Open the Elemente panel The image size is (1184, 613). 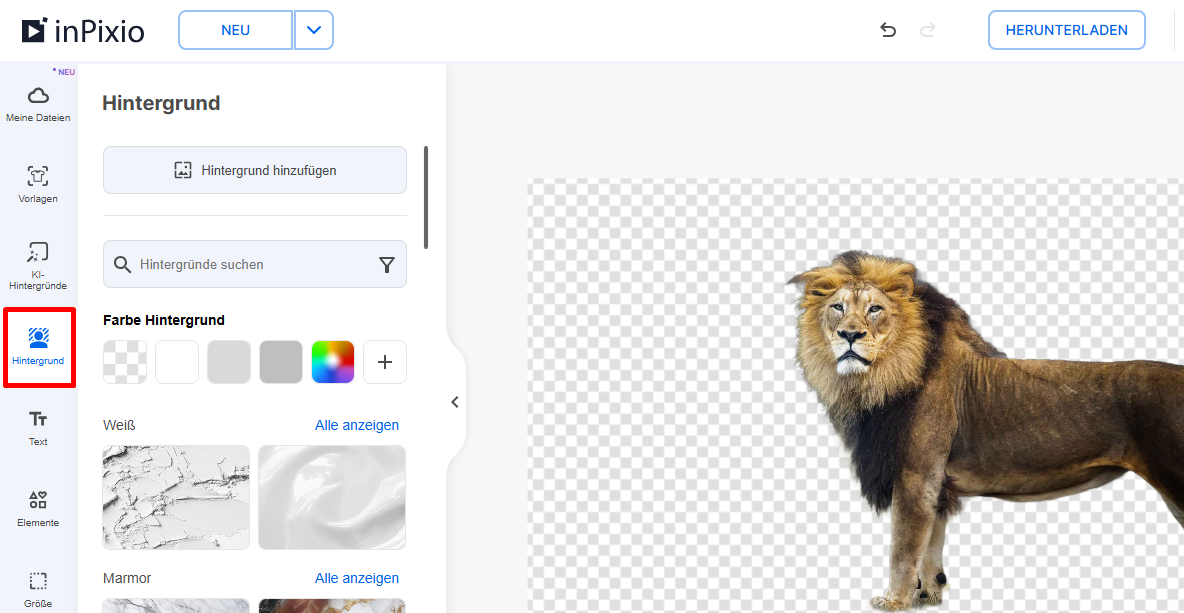(38, 509)
